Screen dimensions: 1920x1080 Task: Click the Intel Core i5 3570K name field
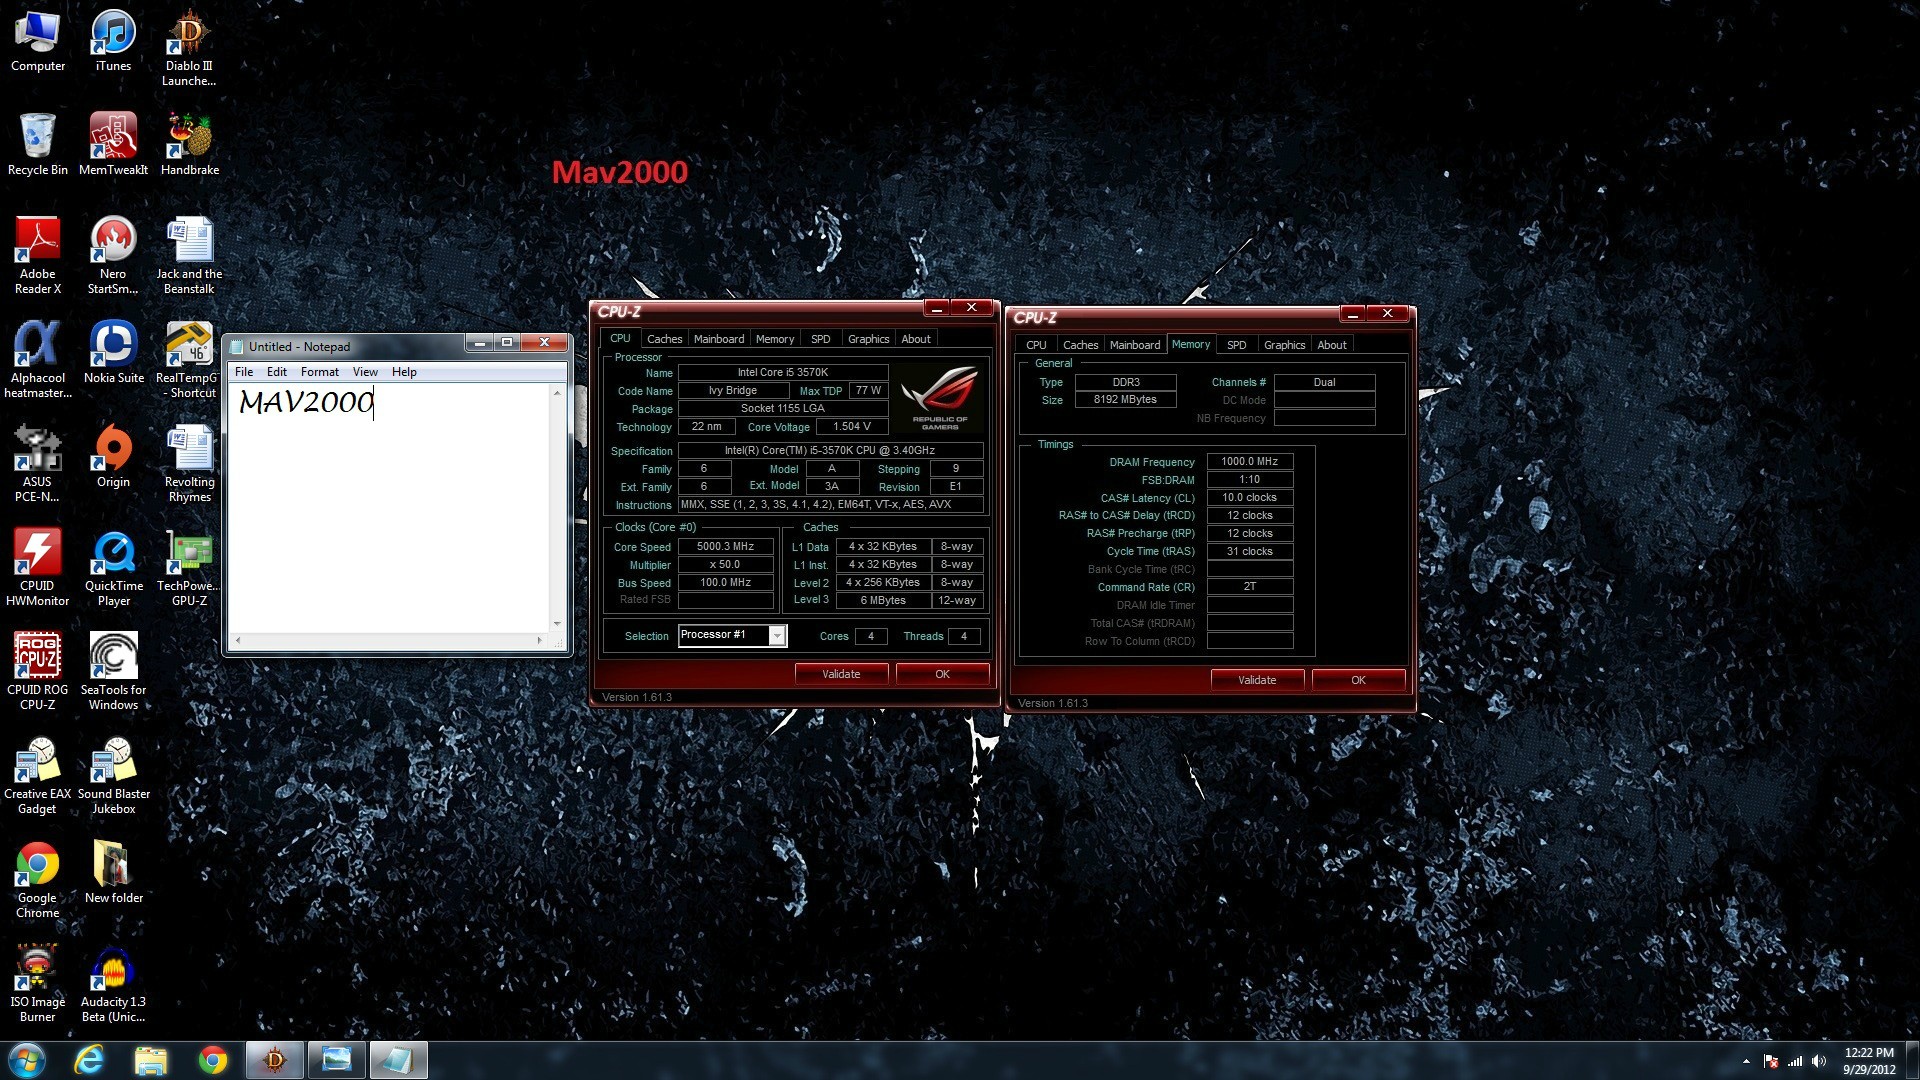pos(783,372)
